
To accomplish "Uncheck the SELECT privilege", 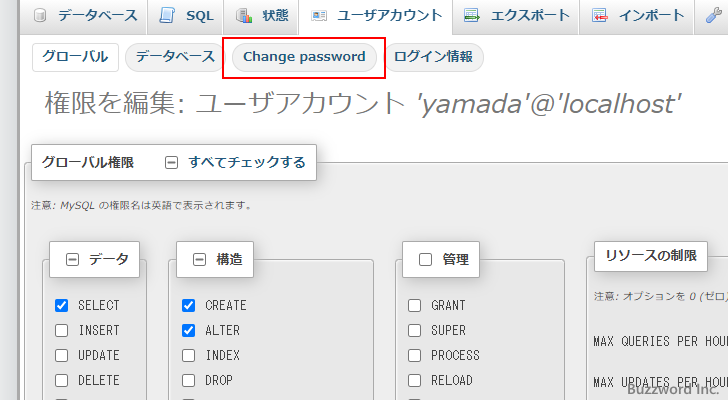I will point(61,305).
